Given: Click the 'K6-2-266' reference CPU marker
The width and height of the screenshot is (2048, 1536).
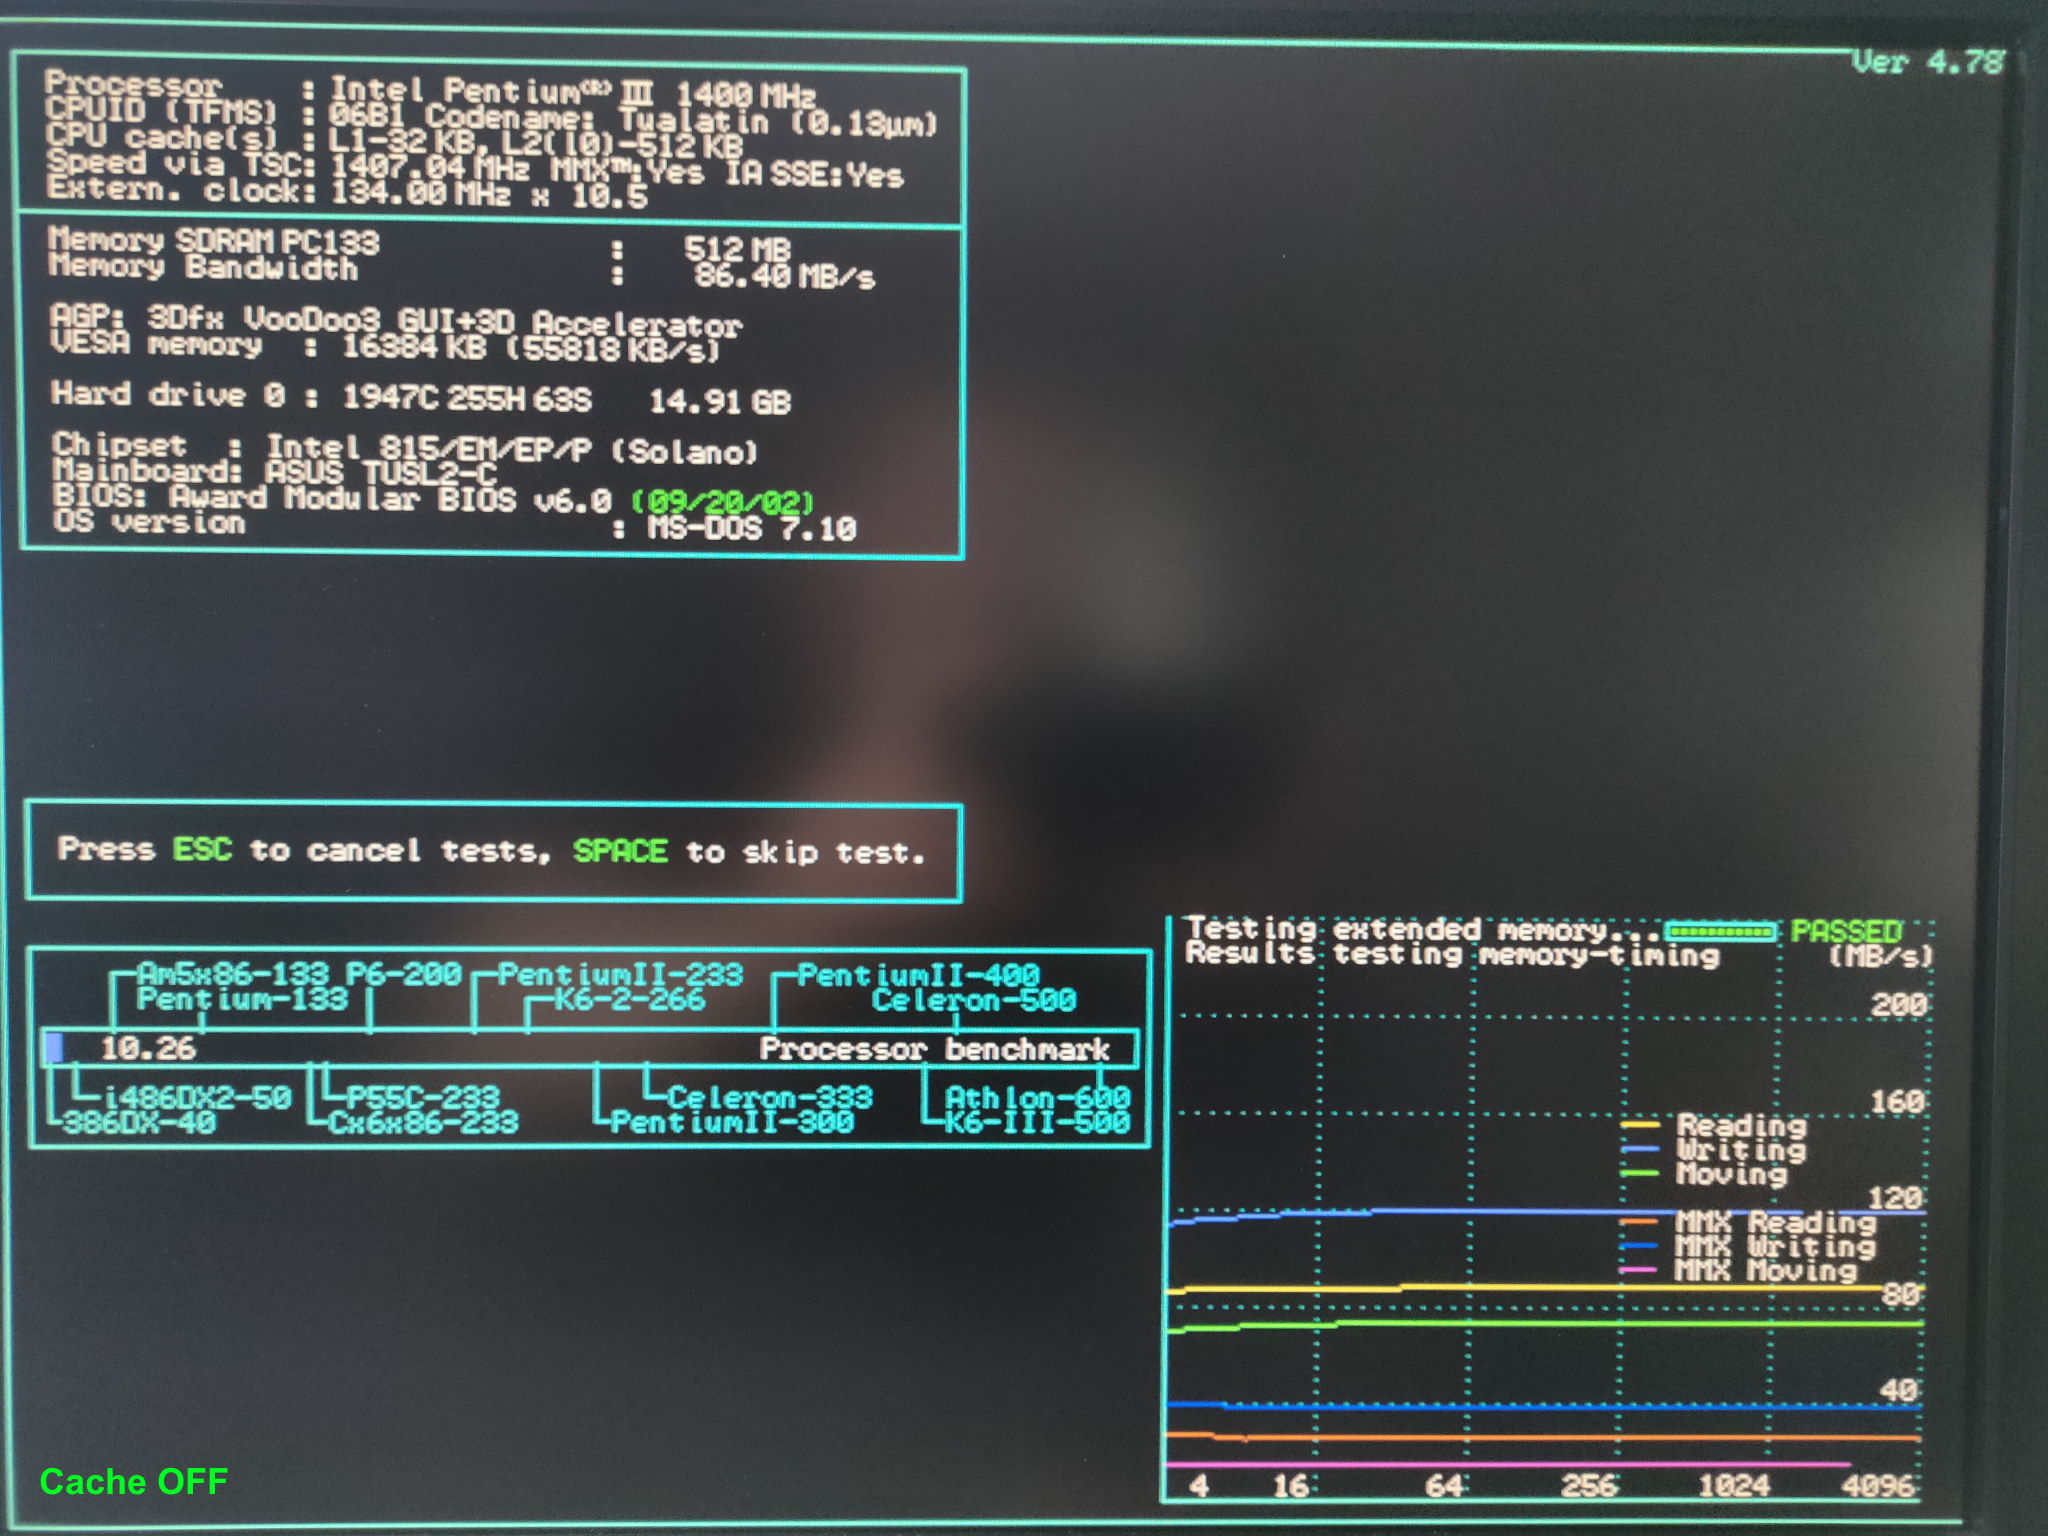Looking at the screenshot, I should (x=630, y=999).
